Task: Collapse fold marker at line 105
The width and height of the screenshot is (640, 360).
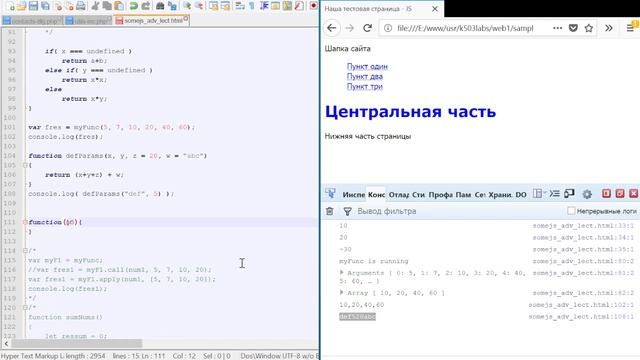Action: (25, 165)
